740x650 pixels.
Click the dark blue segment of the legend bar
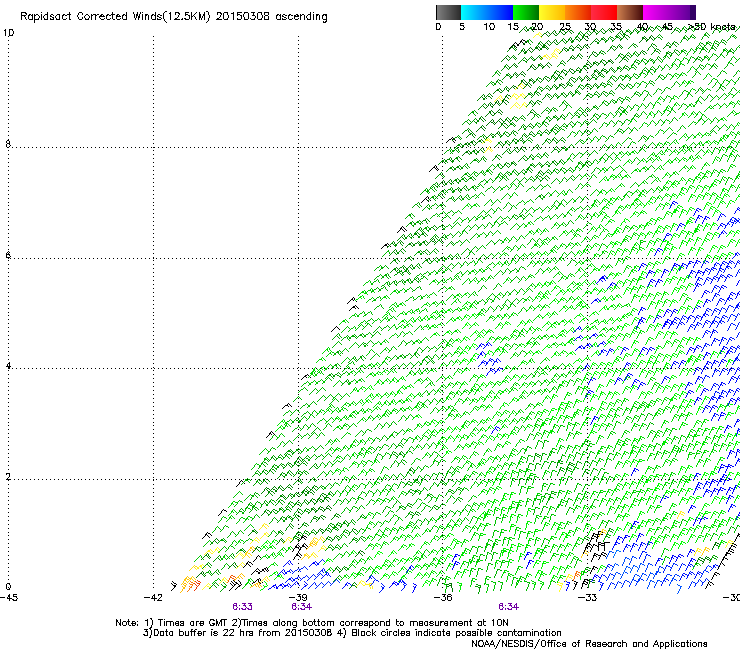500,12
